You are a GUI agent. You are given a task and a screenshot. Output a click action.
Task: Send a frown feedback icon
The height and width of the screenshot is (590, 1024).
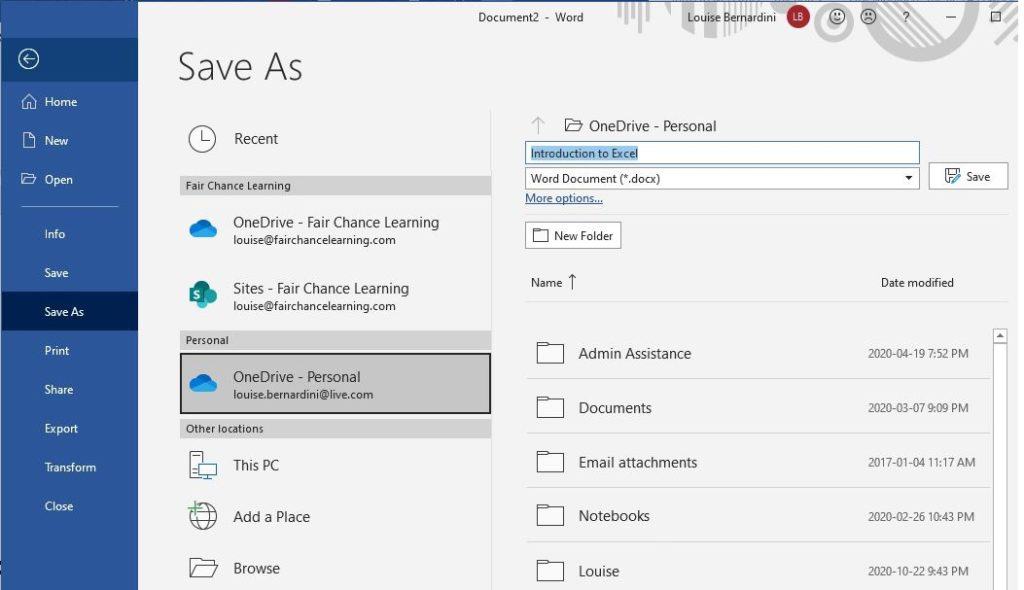click(x=869, y=17)
